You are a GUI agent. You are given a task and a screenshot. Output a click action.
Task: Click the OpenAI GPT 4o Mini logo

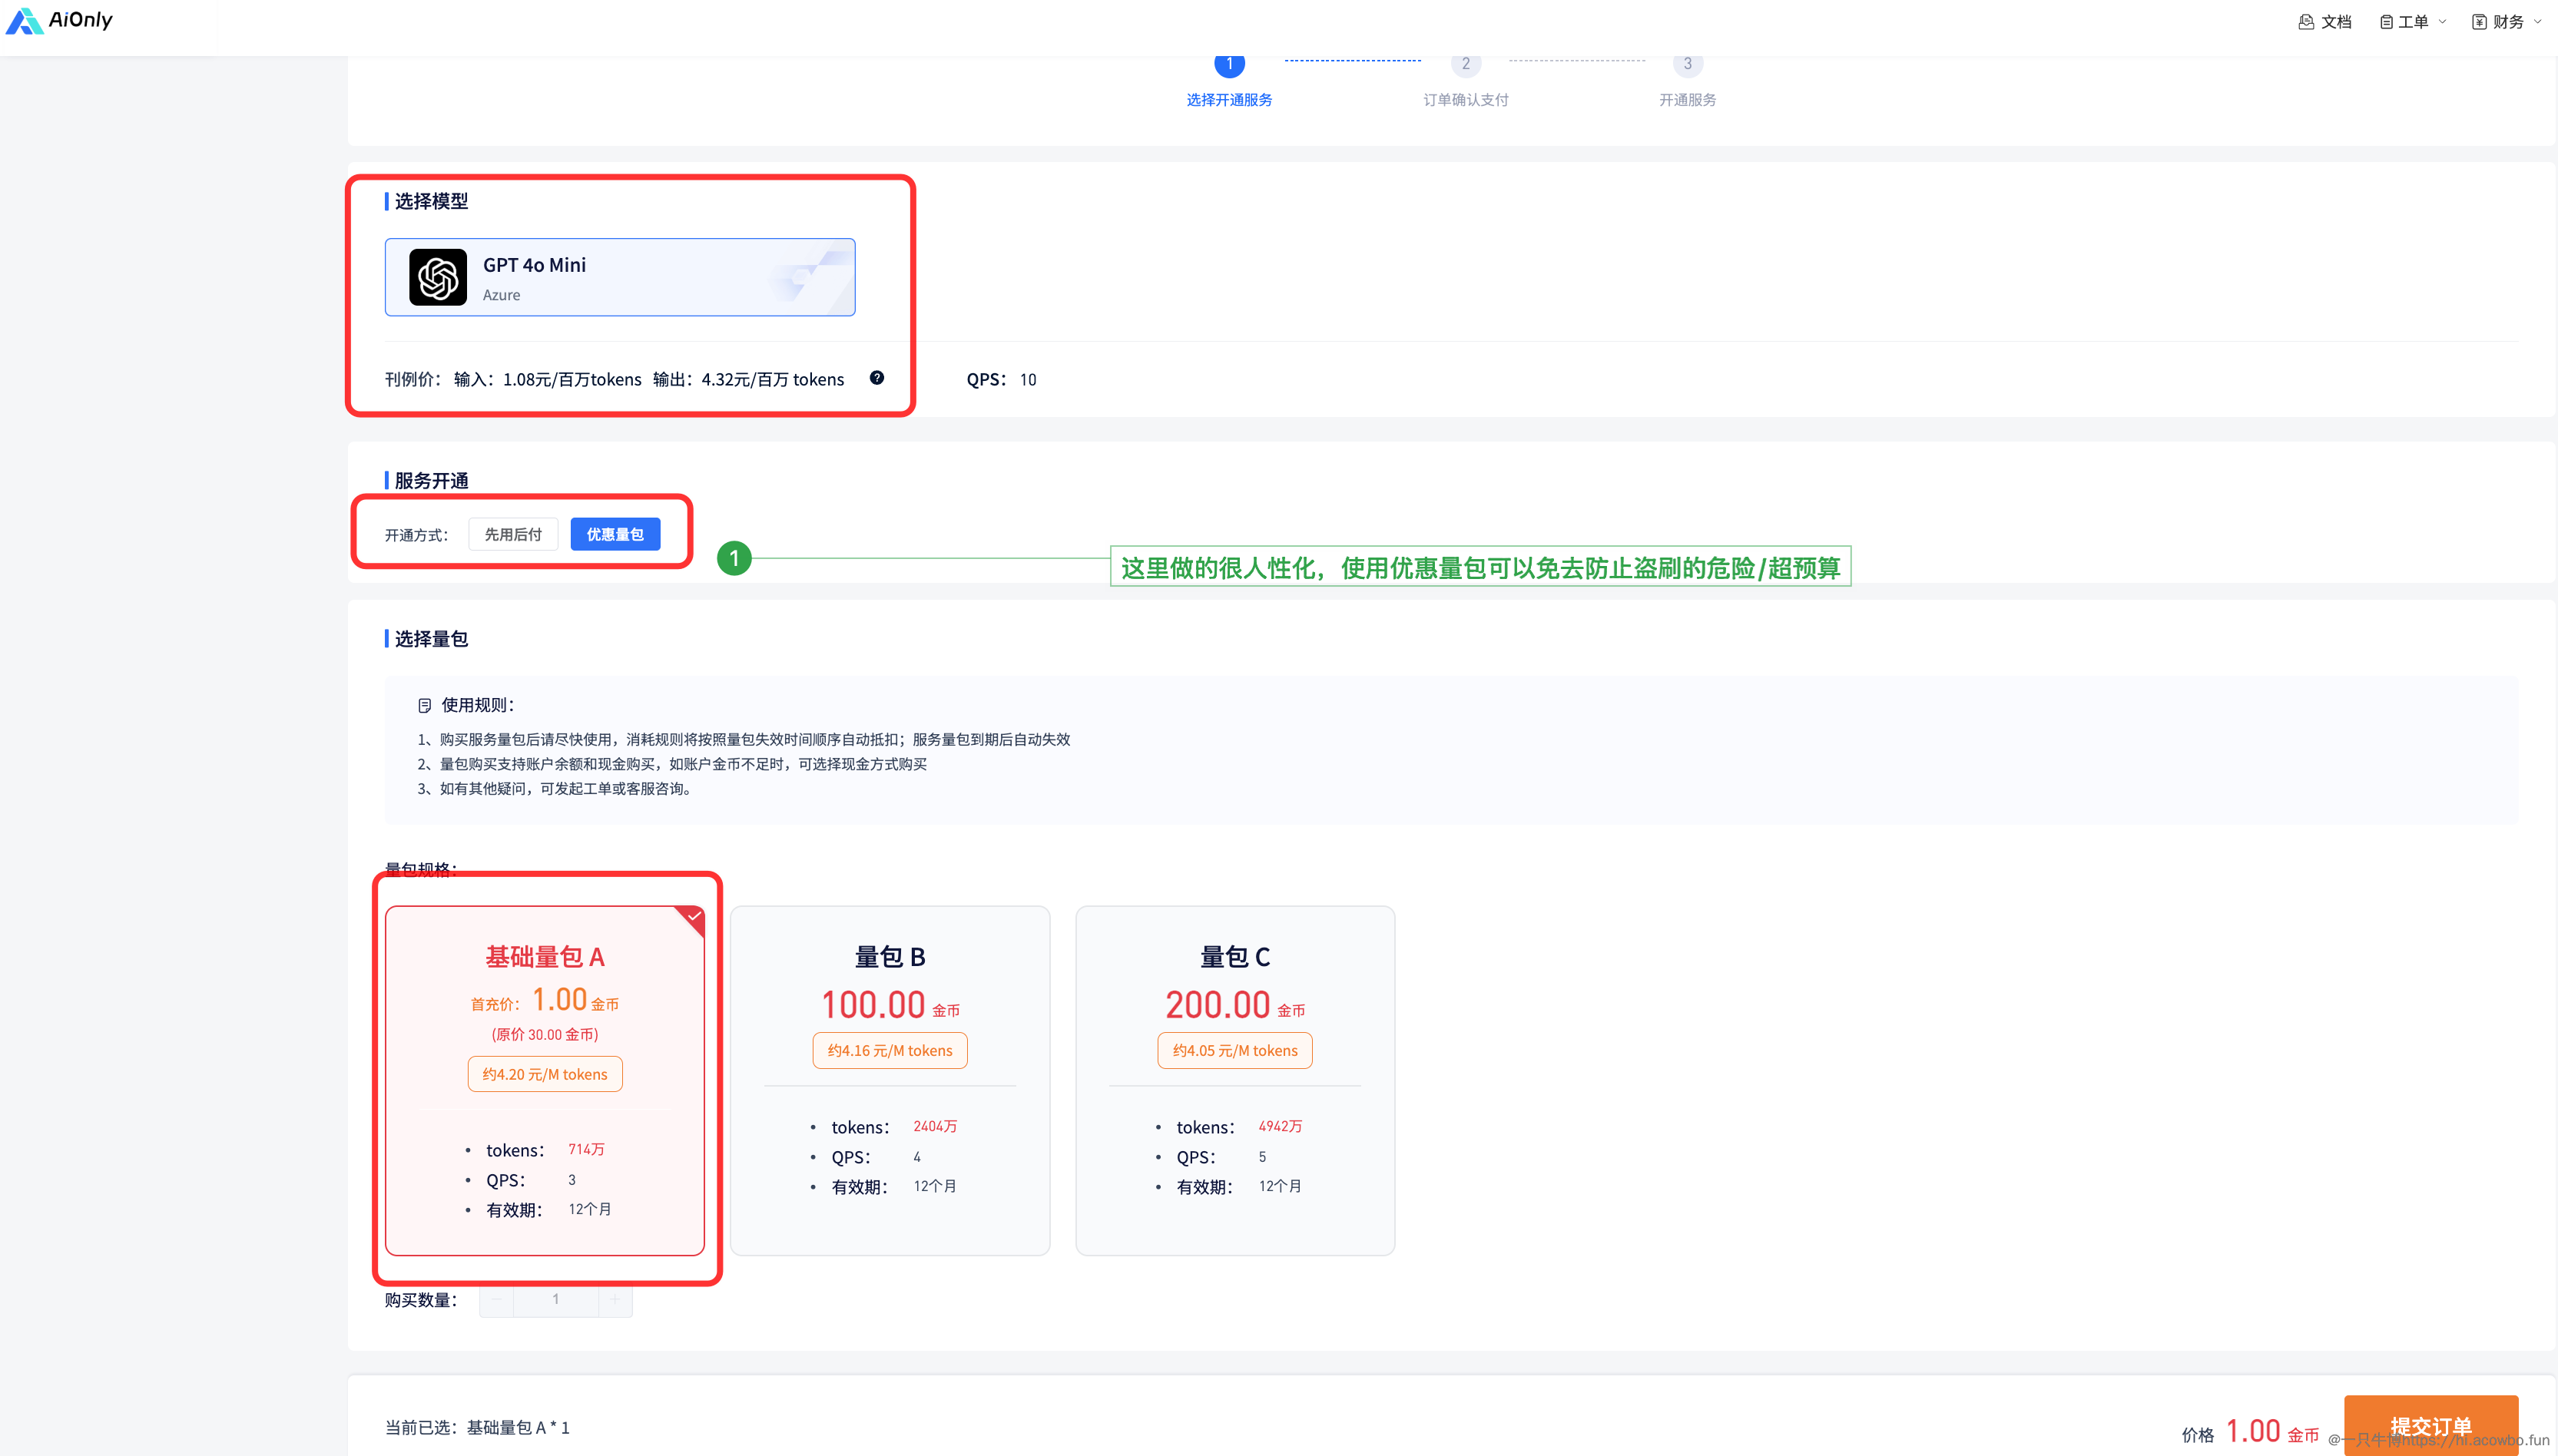[x=438, y=277]
